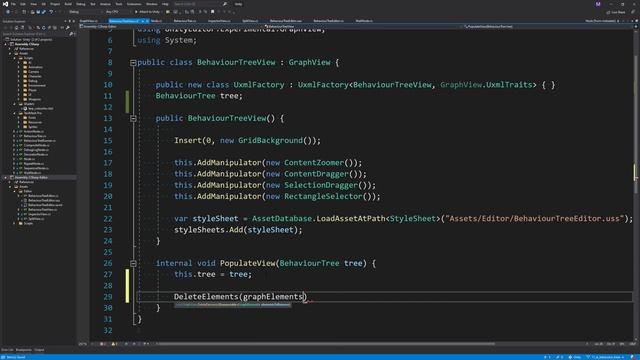Open the Debug menu
This screenshot has width=640, height=360.
(x=80, y=4)
